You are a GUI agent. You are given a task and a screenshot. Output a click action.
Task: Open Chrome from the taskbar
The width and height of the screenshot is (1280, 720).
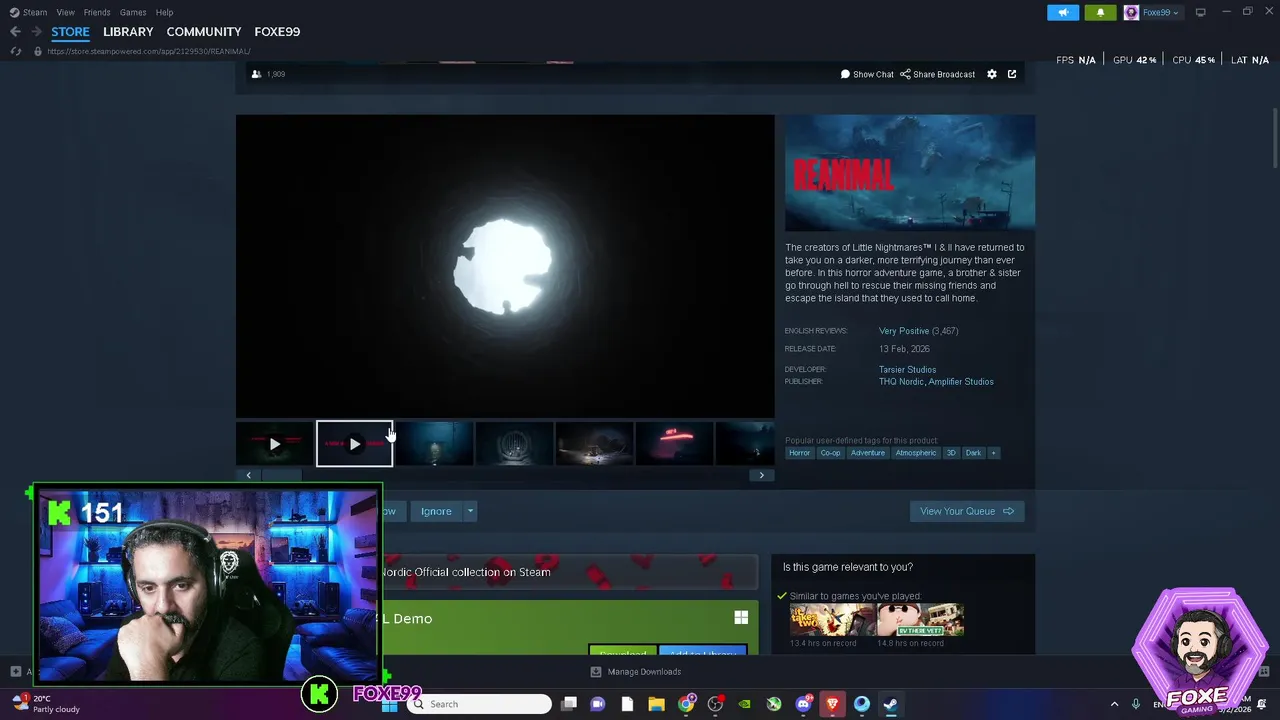686,704
